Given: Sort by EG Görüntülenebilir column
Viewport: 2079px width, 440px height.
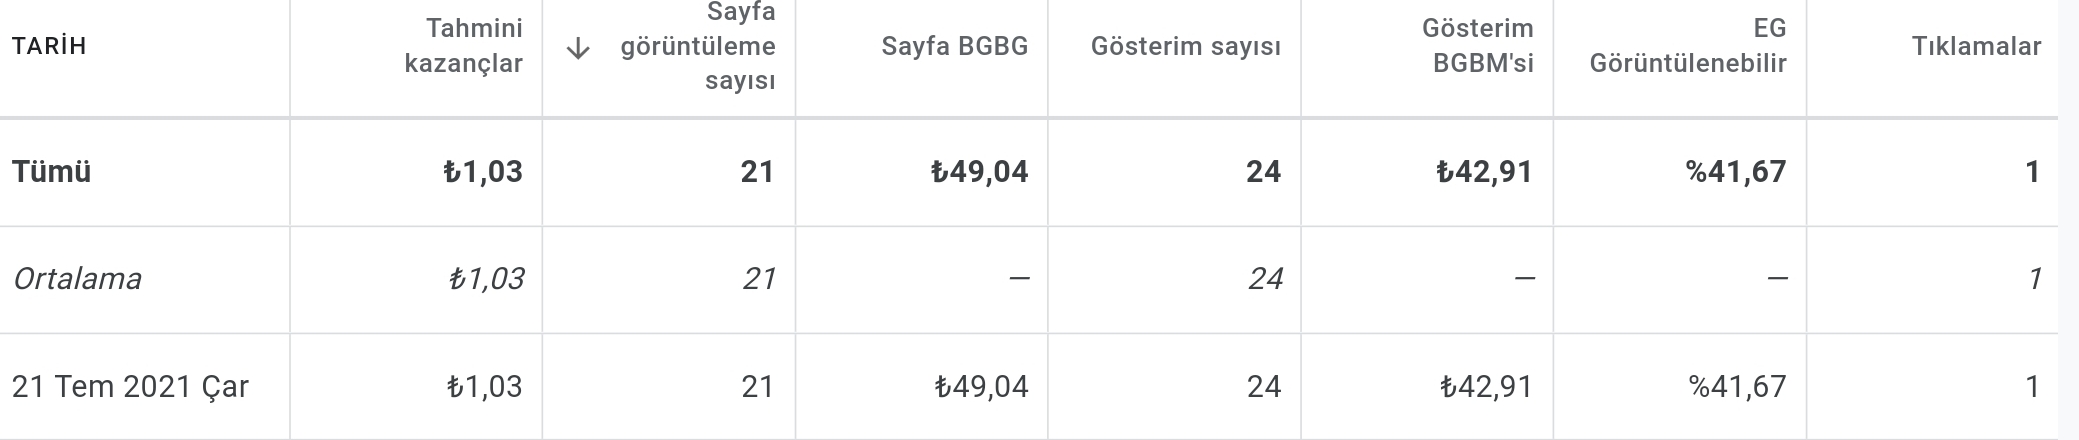Looking at the screenshot, I should 1688,46.
